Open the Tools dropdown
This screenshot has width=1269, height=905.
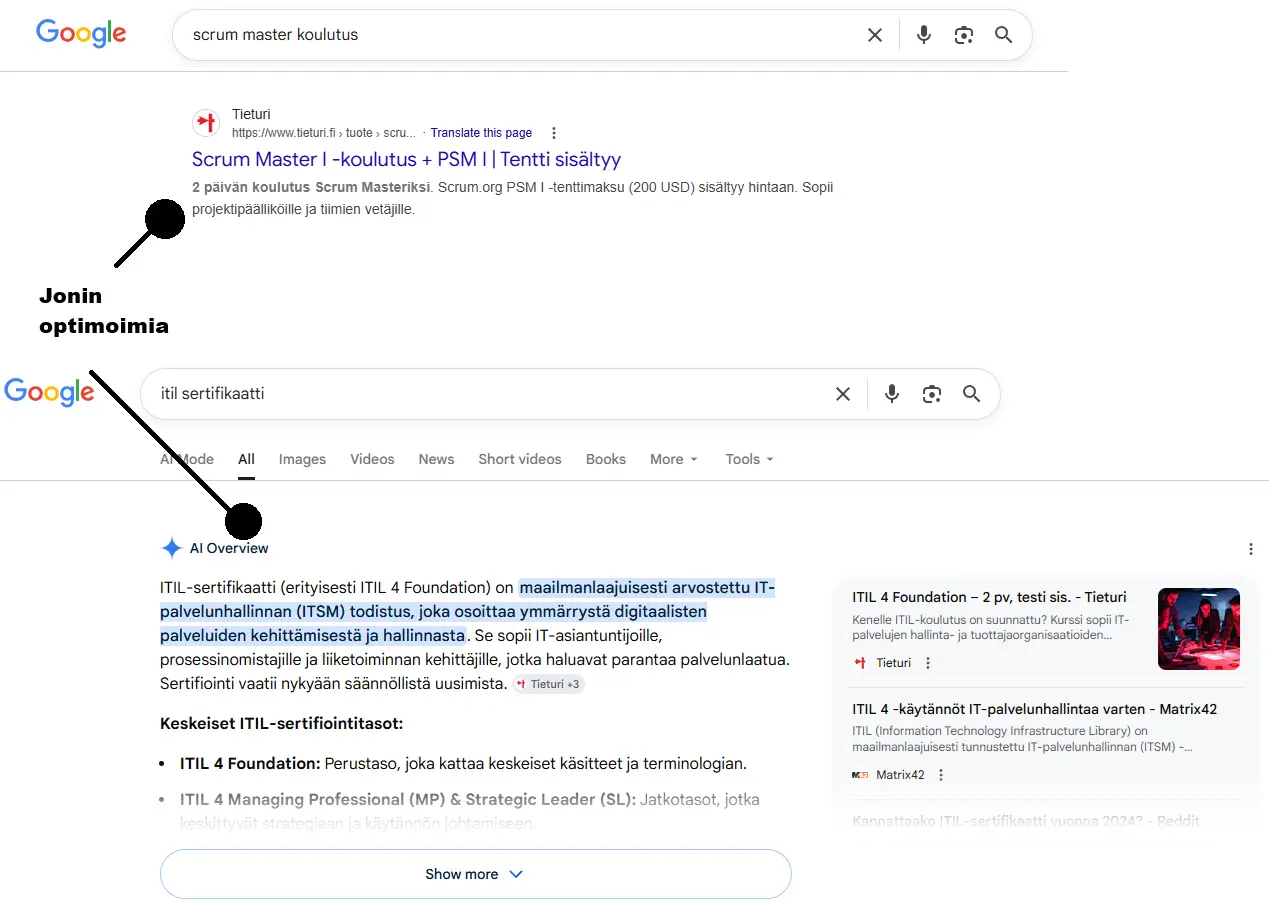tap(748, 459)
